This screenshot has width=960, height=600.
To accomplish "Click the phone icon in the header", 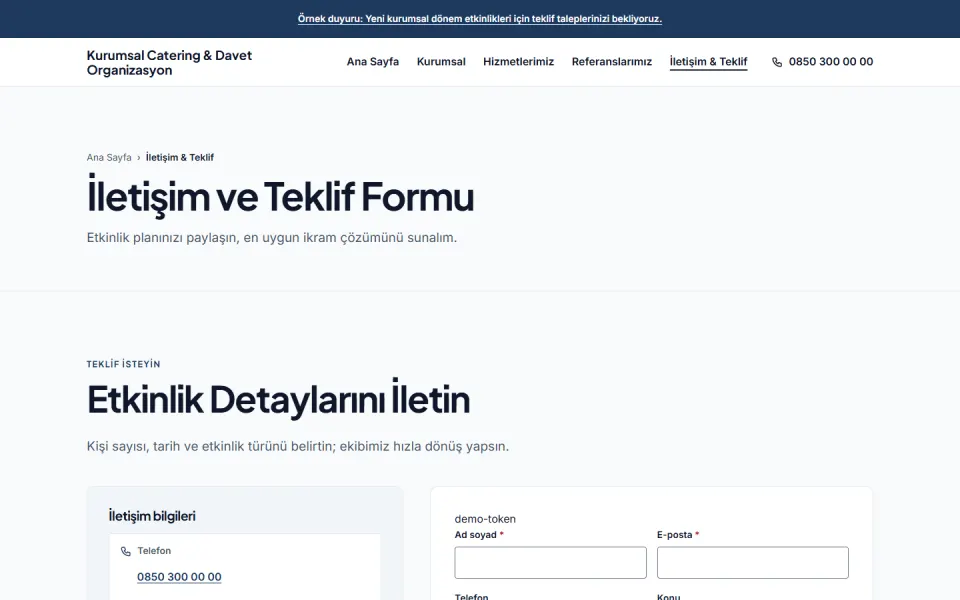I will pyautogui.click(x=777, y=62).
